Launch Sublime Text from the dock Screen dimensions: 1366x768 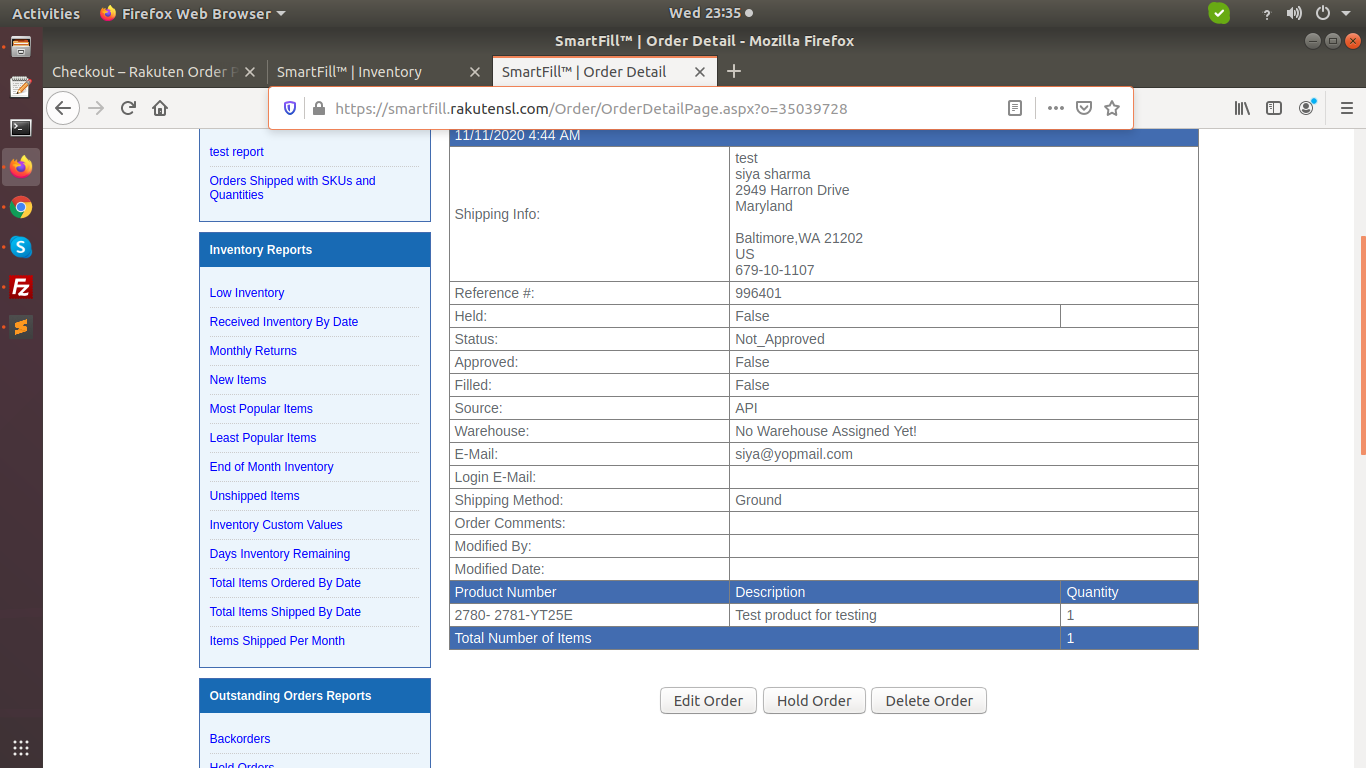tap(21, 327)
